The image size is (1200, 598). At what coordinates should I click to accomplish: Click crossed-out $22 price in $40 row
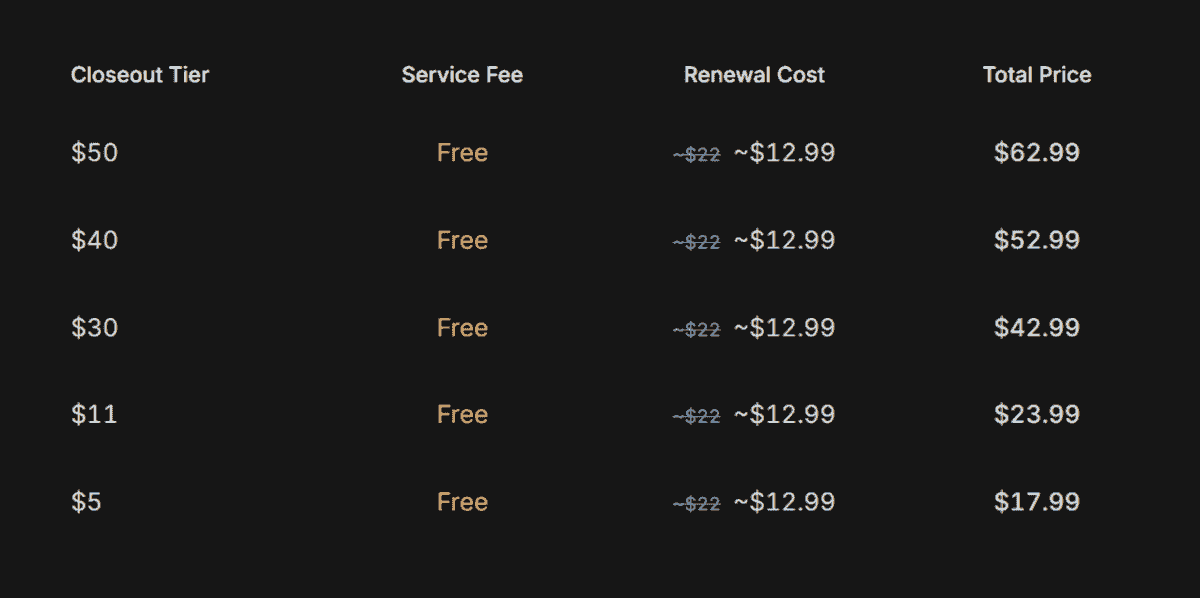696,242
